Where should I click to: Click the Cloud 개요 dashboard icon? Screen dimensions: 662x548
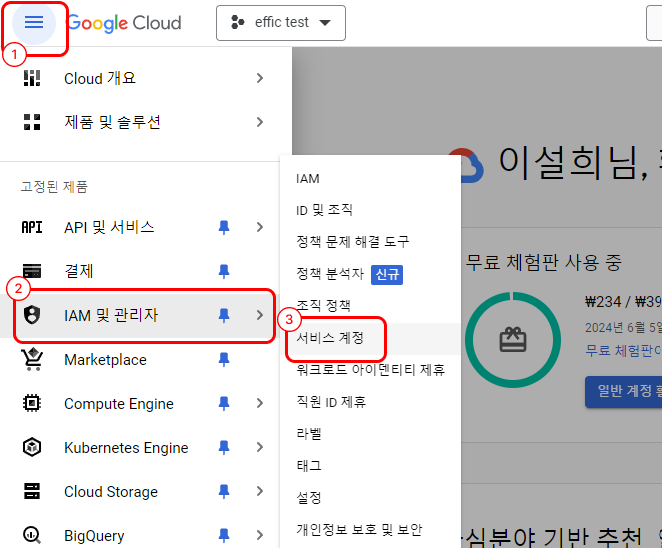pyautogui.click(x=32, y=78)
